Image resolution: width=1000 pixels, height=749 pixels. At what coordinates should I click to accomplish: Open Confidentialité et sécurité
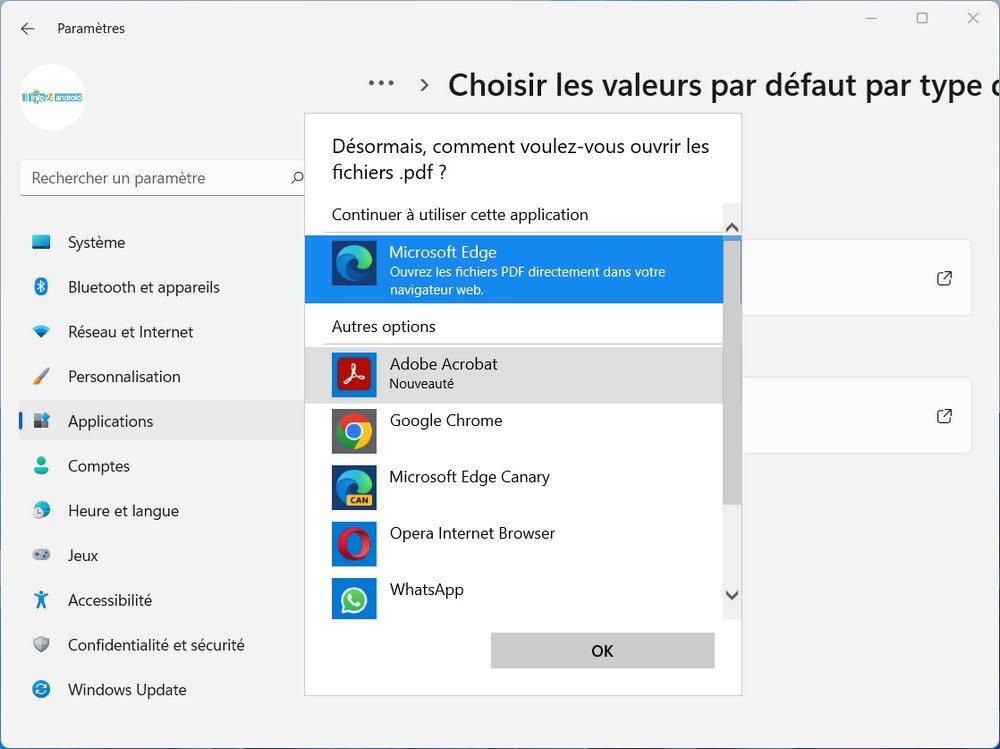pos(163,645)
